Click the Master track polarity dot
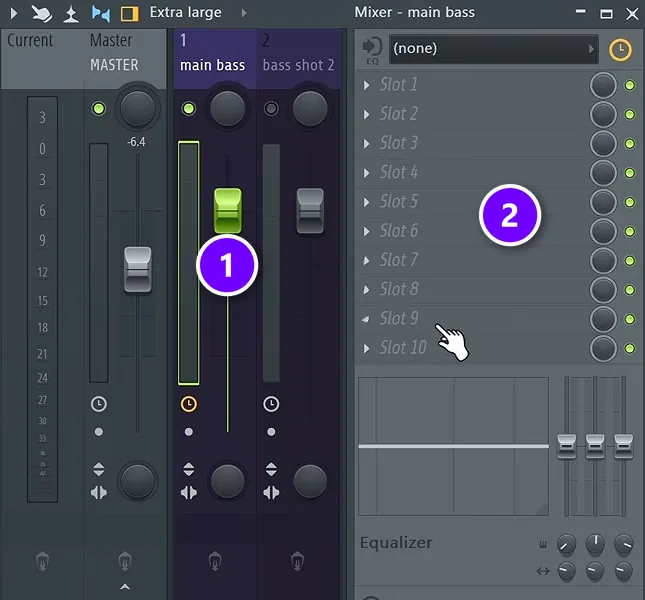This screenshot has height=600, width=645. coord(99,432)
